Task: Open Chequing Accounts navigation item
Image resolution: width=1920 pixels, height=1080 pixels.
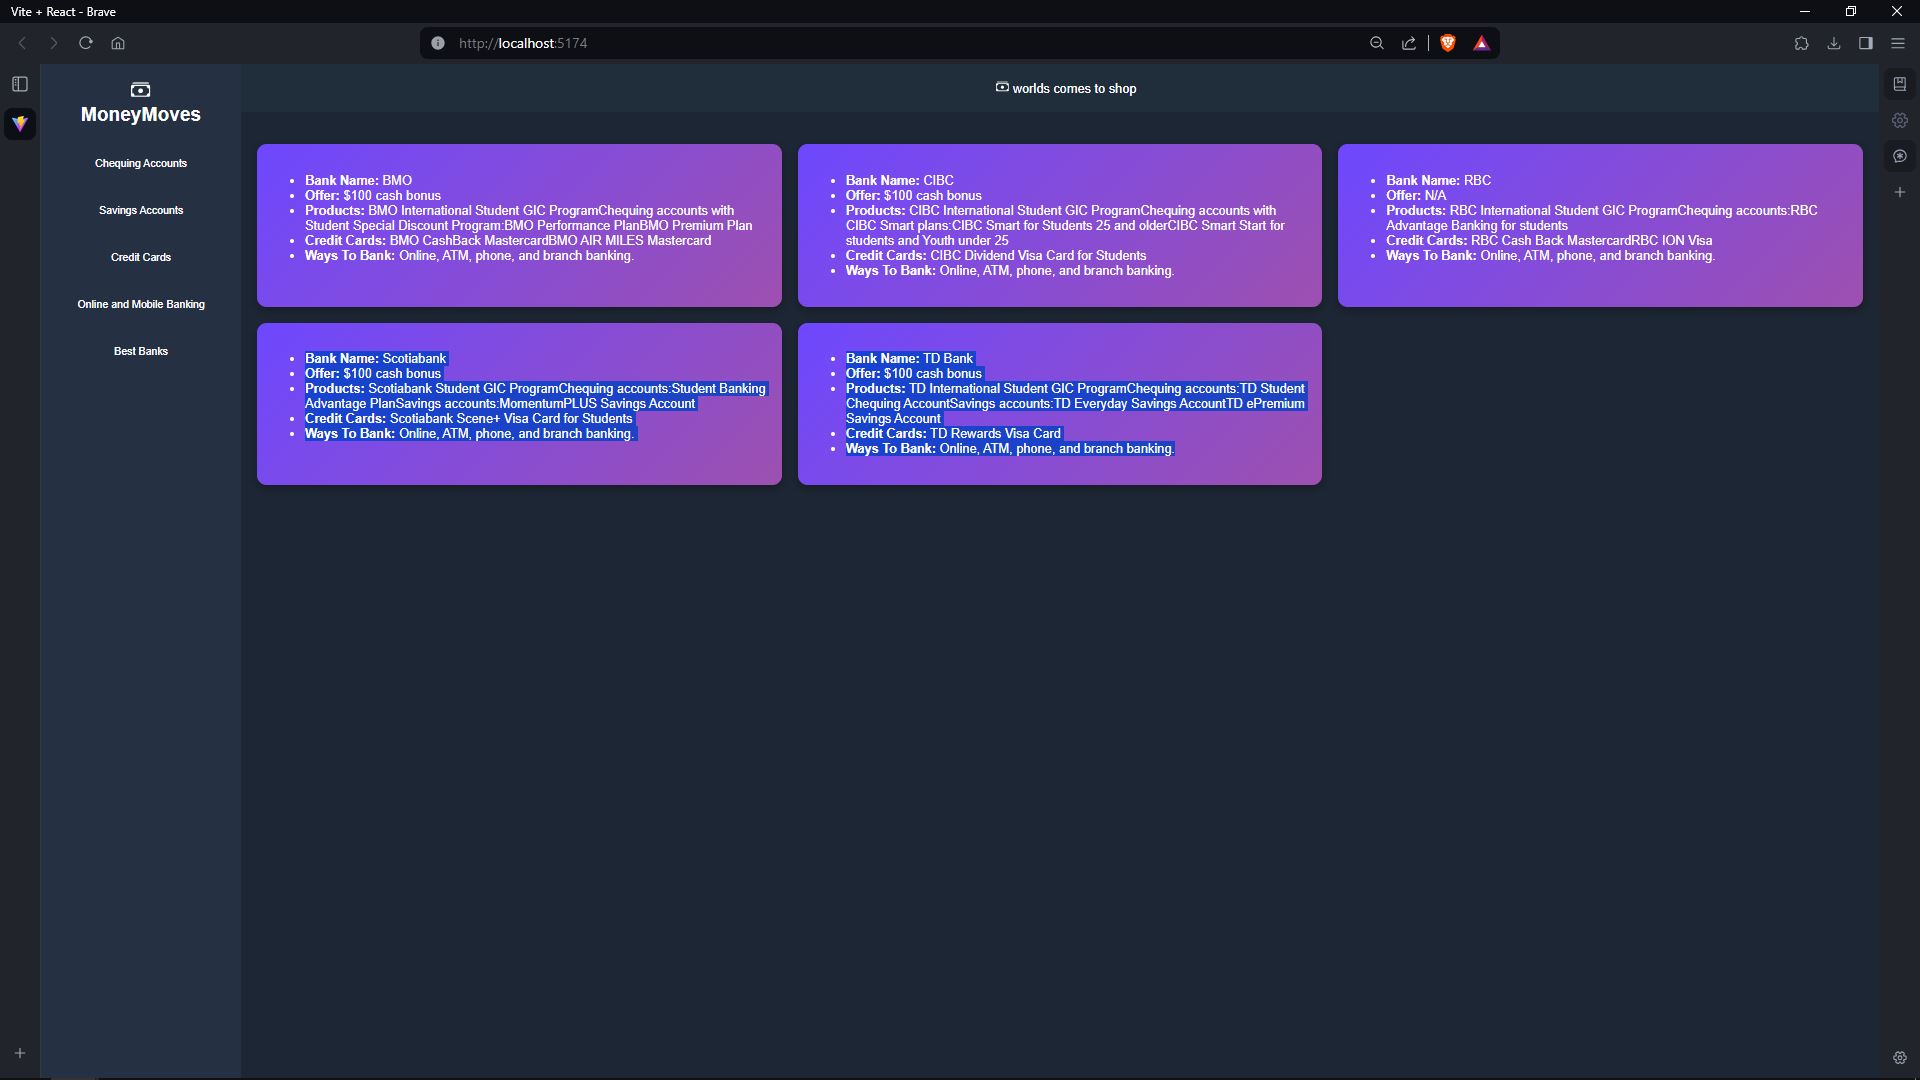Action: (141, 163)
